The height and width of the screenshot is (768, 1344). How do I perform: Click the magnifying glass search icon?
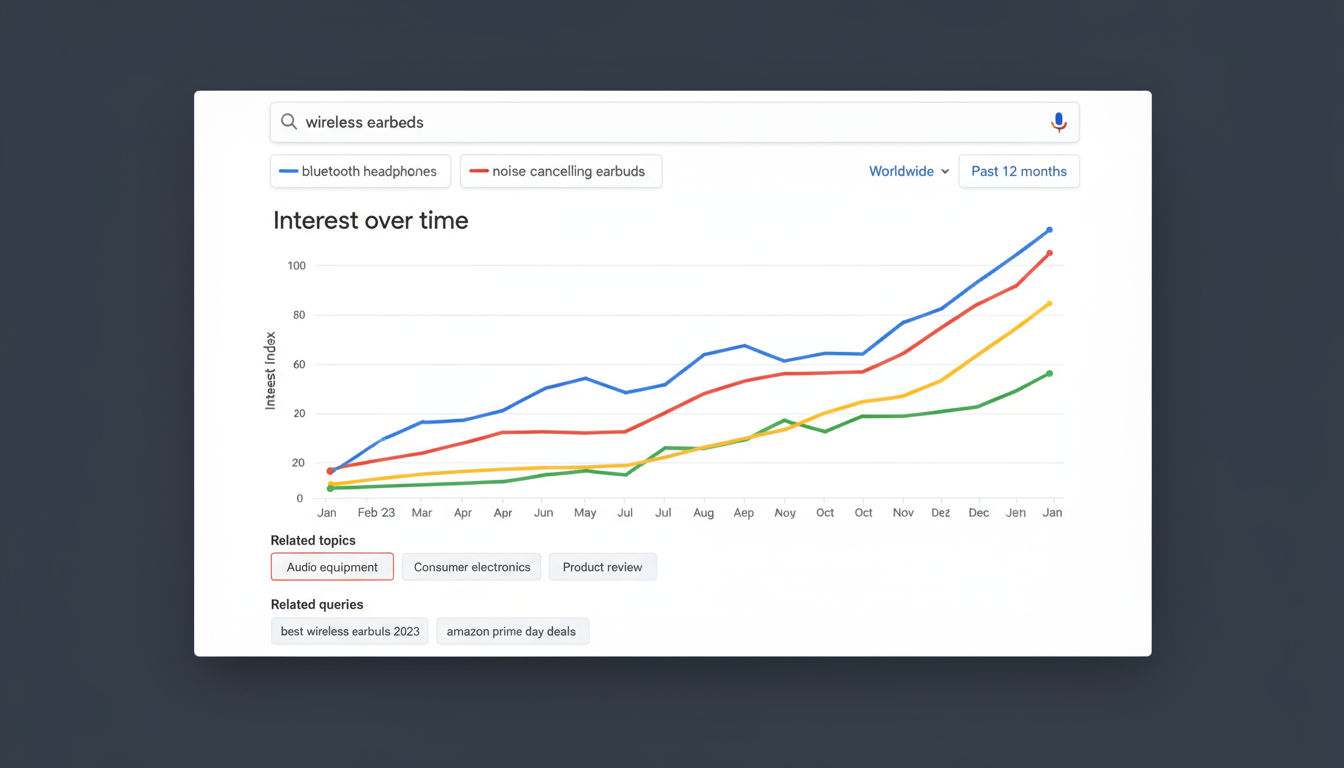coord(289,122)
